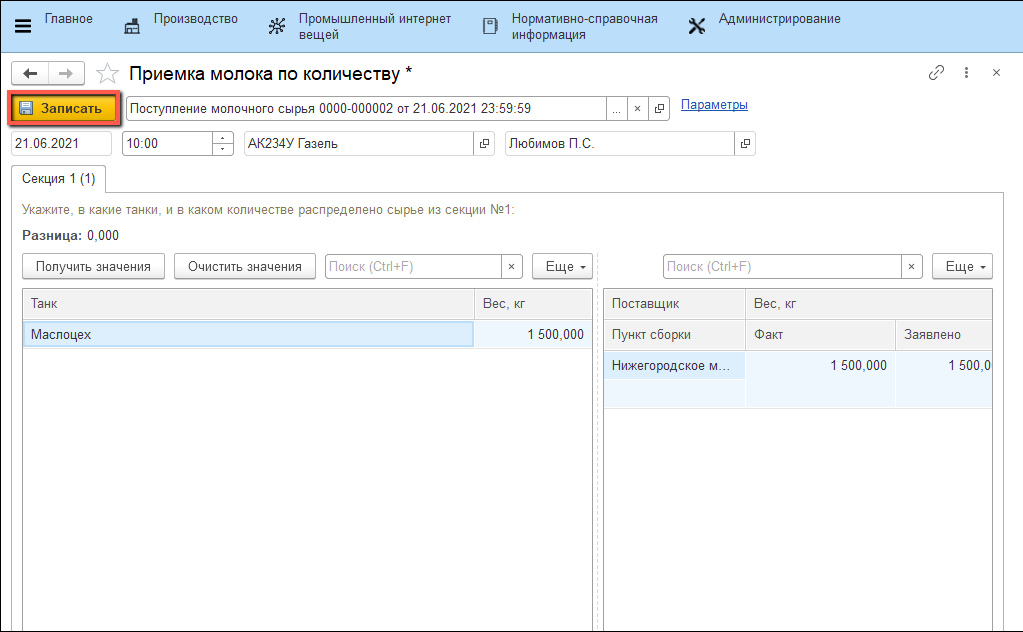Clear the receipt document field
Viewport: 1023px width, 632px height.
click(638, 109)
